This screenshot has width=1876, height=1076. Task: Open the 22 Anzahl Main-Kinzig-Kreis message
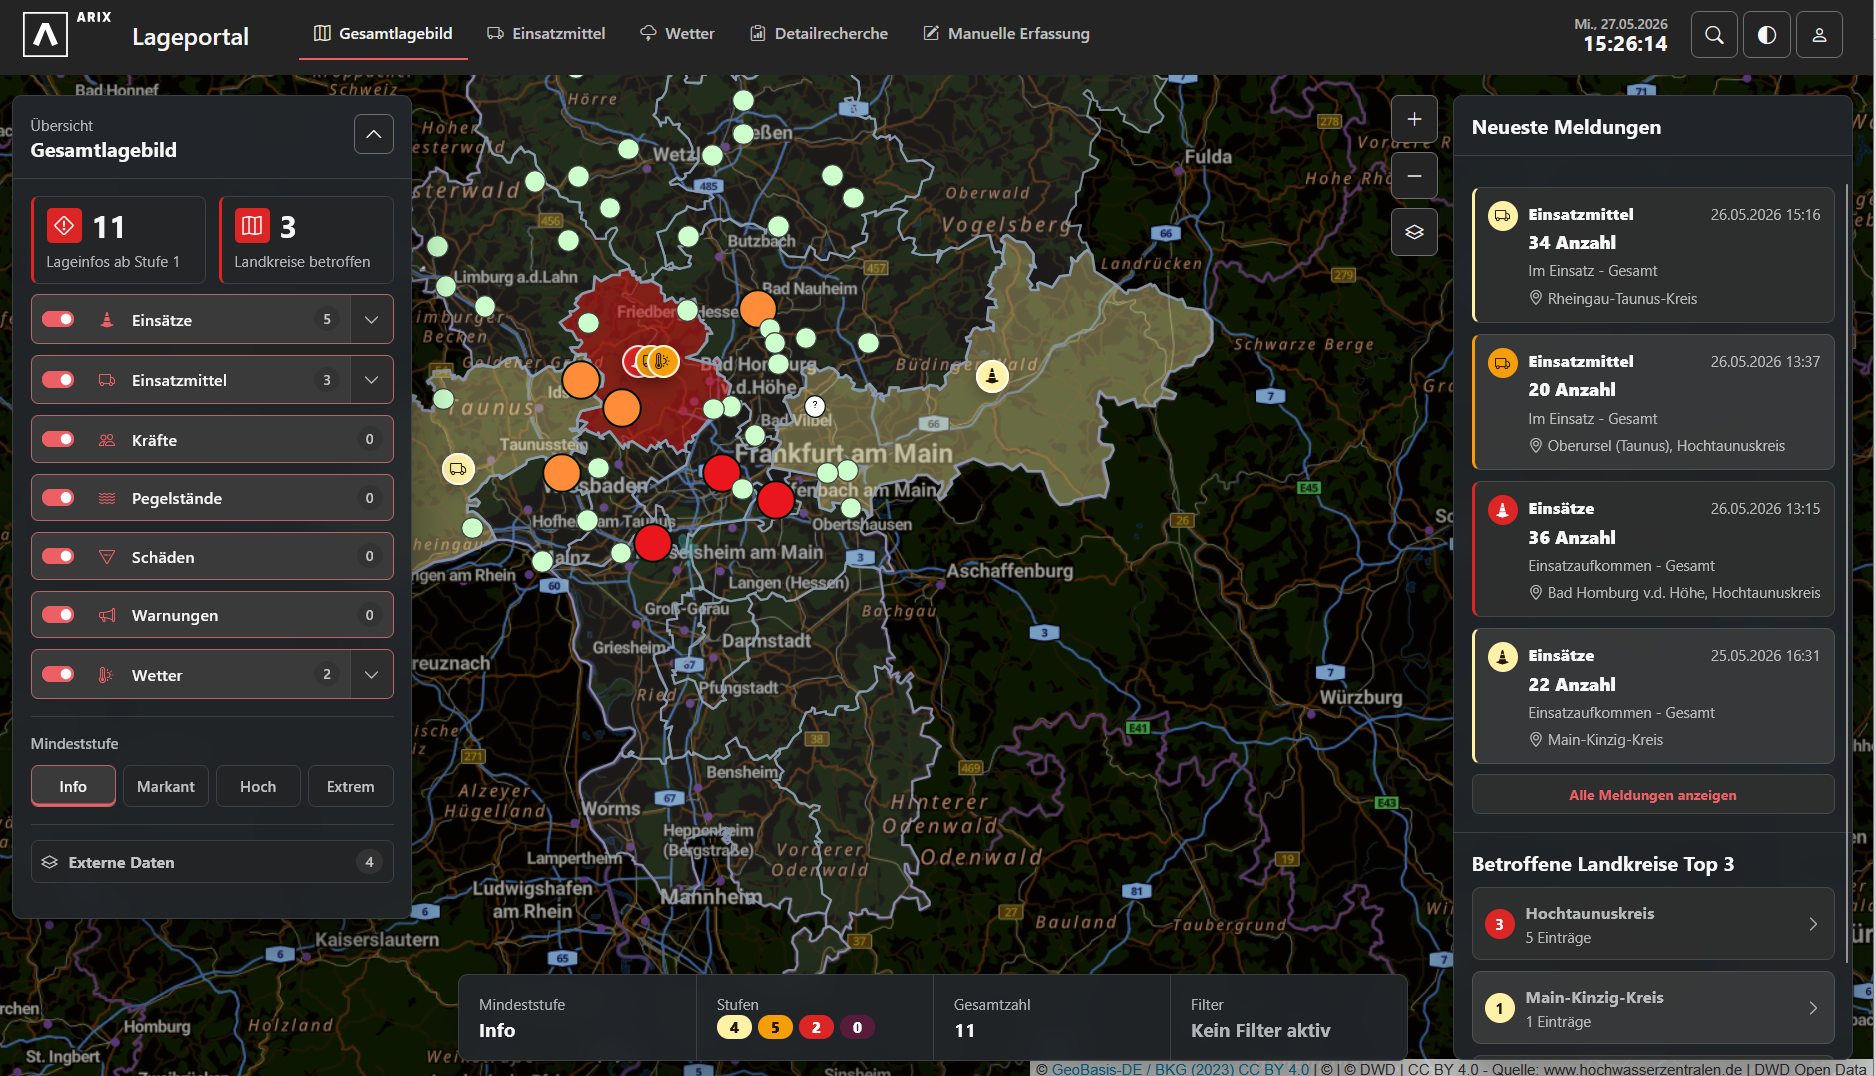pyautogui.click(x=1653, y=697)
